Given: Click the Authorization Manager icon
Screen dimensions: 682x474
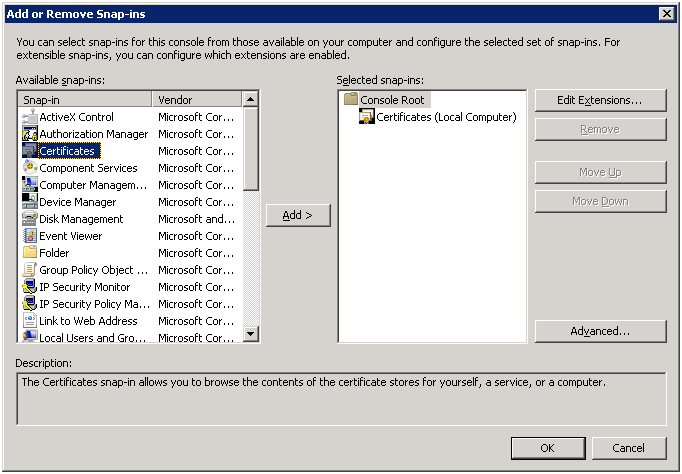Looking at the screenshot, I should coord(30,134).
